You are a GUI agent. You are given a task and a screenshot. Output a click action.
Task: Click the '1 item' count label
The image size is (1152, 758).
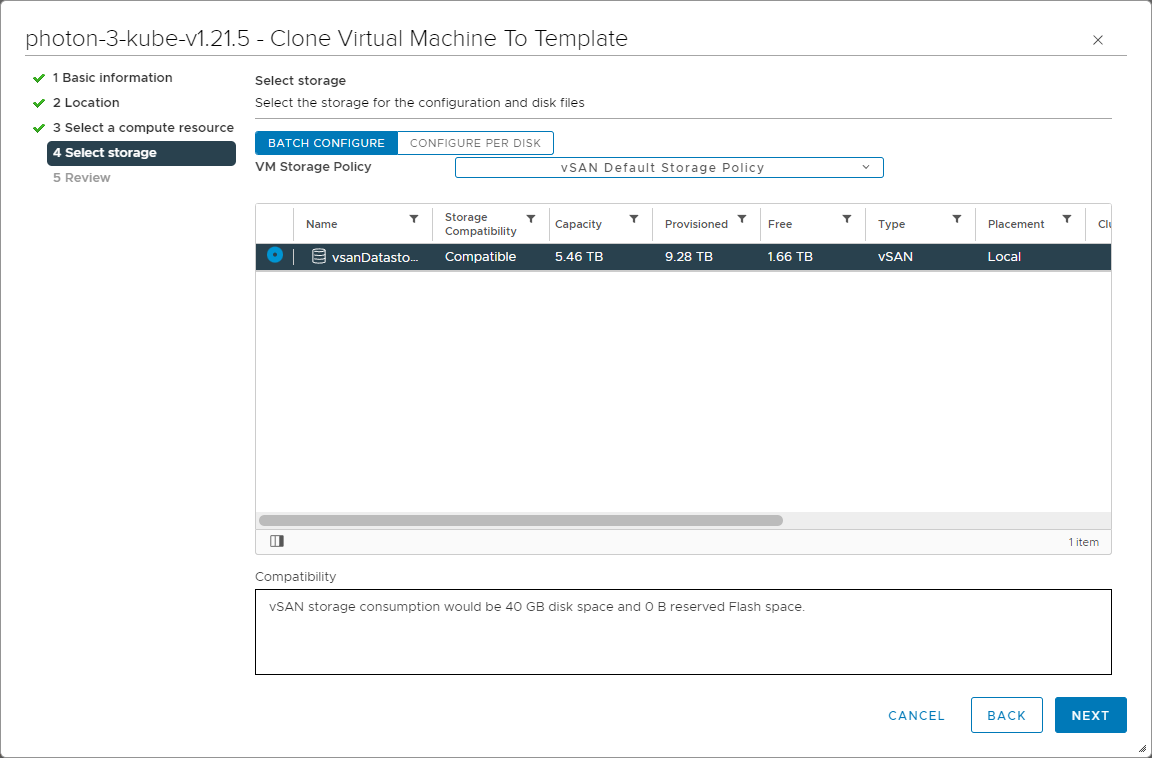pyautogui.click(x=1084, y=542)
